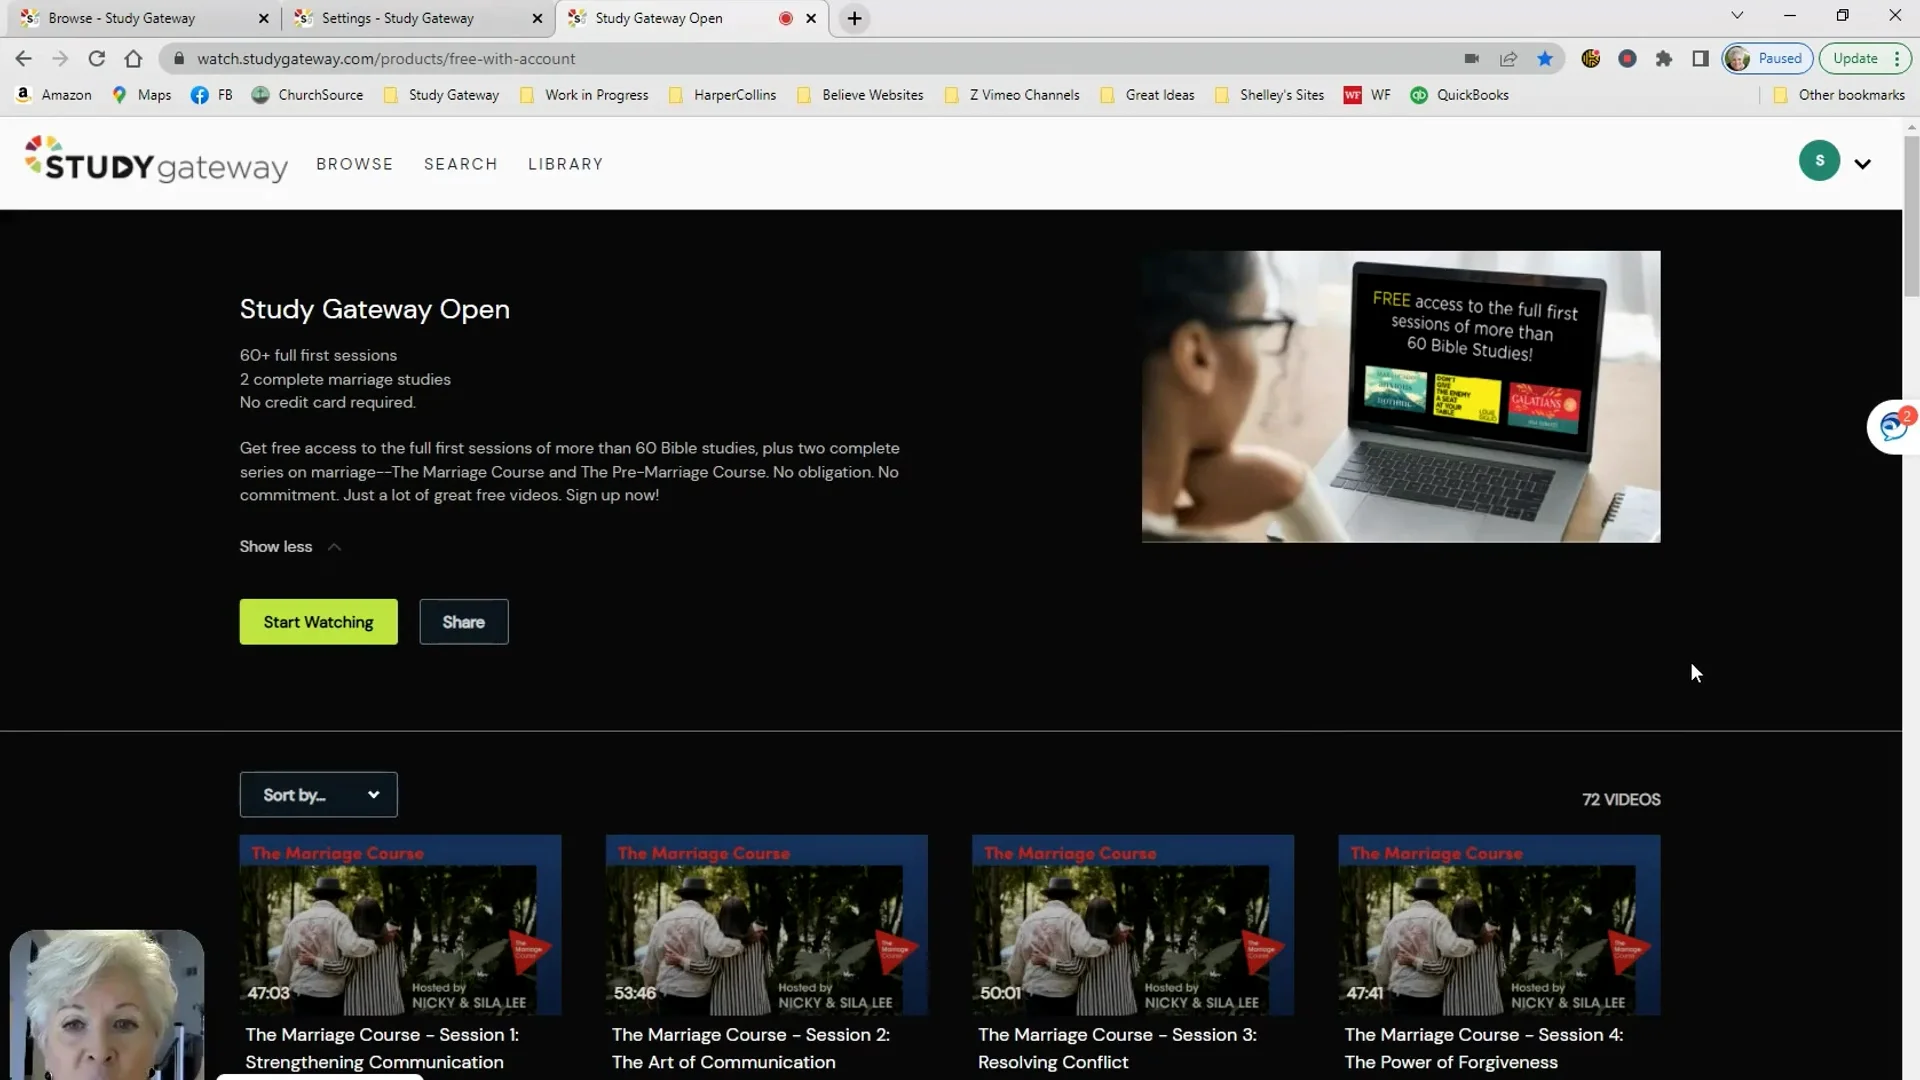
Task: Open the Sort by dropdown
Action: coord(318,795)
